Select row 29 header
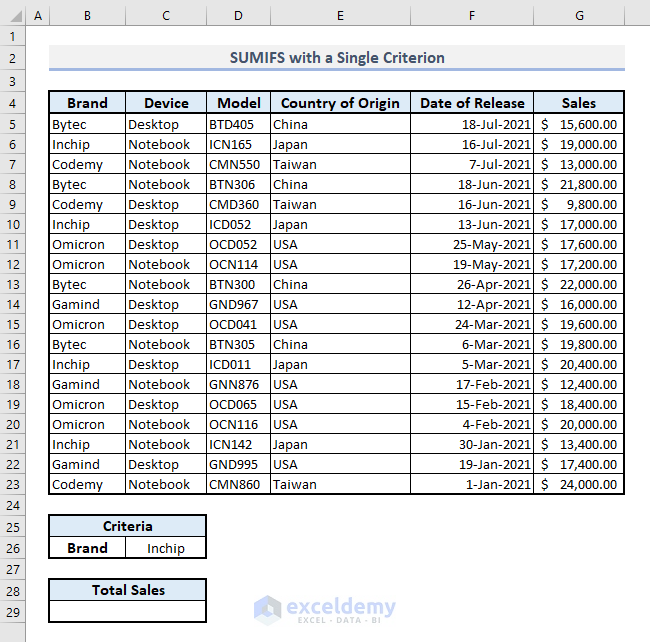Screen dimensions: 650x642 (12, 612)
